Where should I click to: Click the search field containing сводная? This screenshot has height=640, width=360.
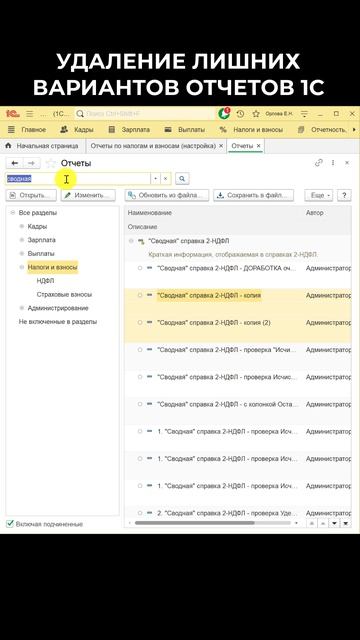coord(78,179)
